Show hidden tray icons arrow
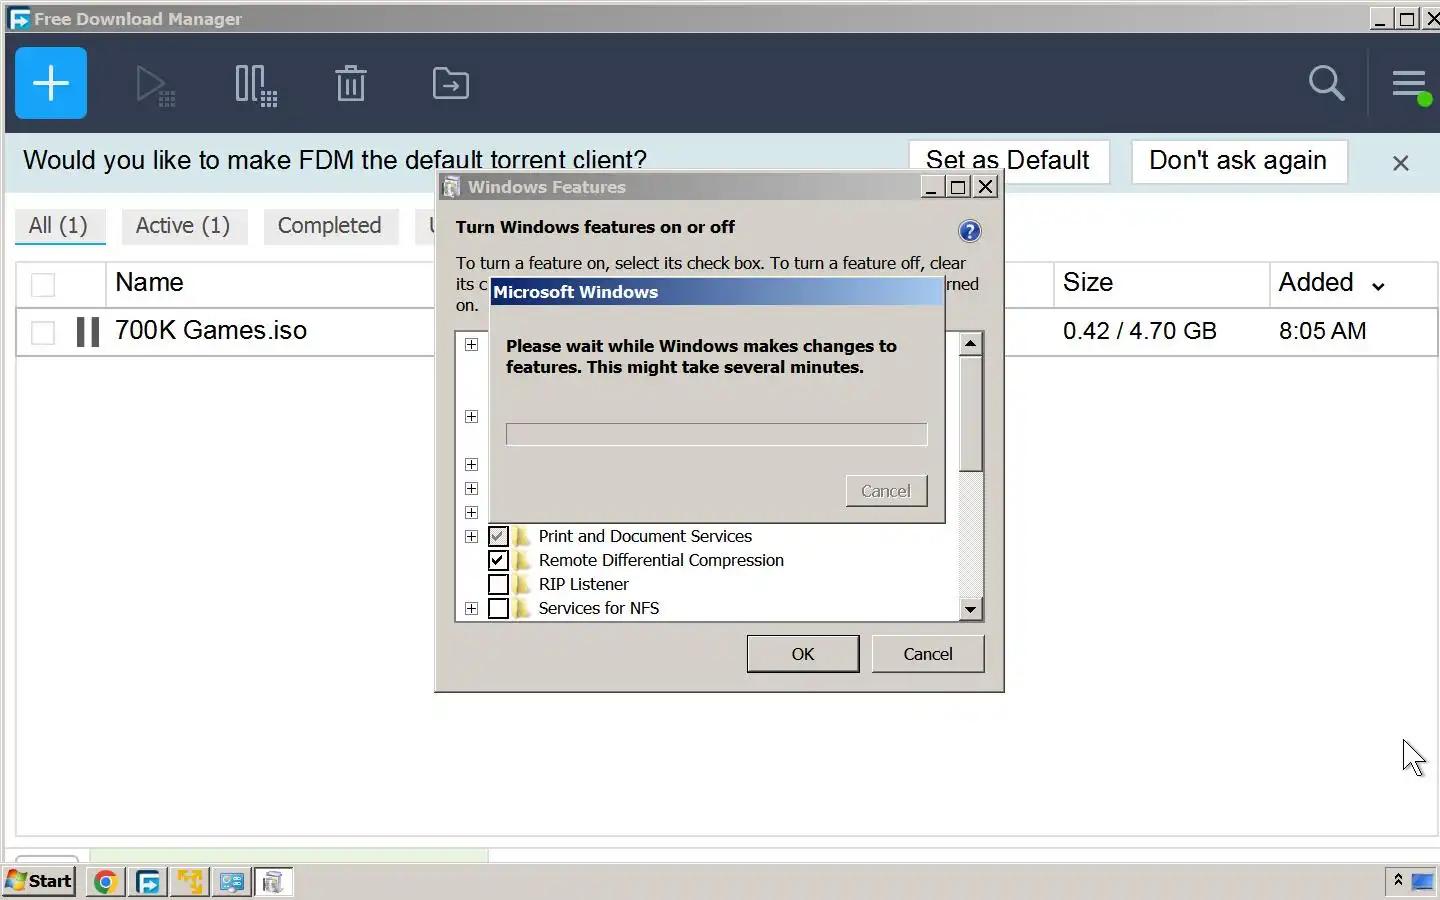The height and width of the screenshot is (900, 1440). pyautogui.click(x=1398, y=880)
